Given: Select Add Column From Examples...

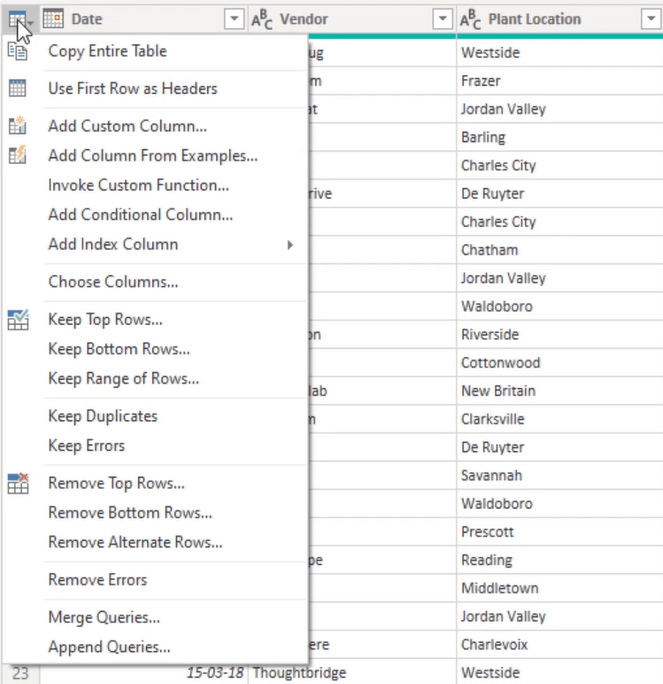Looking at the screenshot, I should point(155,156).
